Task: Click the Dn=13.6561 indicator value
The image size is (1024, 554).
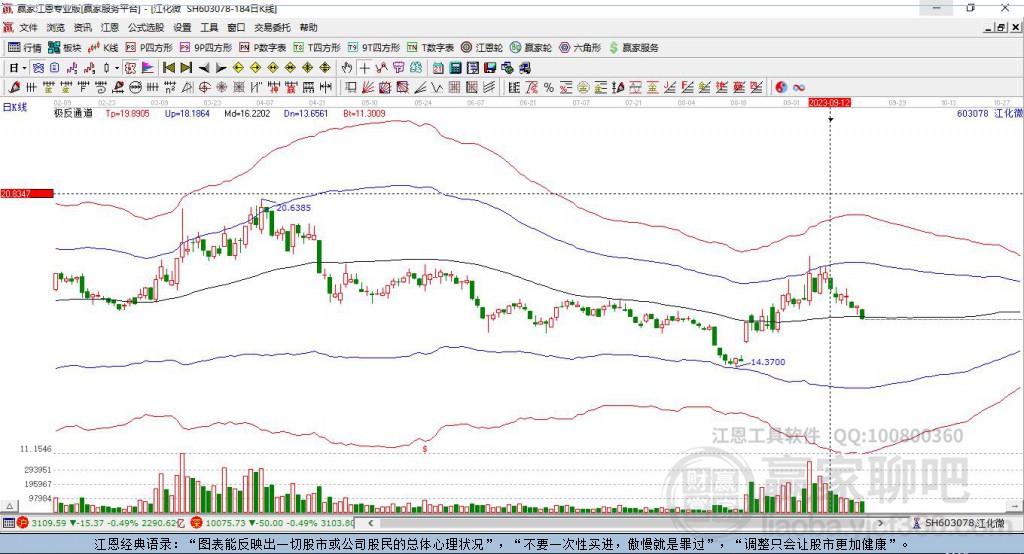Action: point(306,113)
